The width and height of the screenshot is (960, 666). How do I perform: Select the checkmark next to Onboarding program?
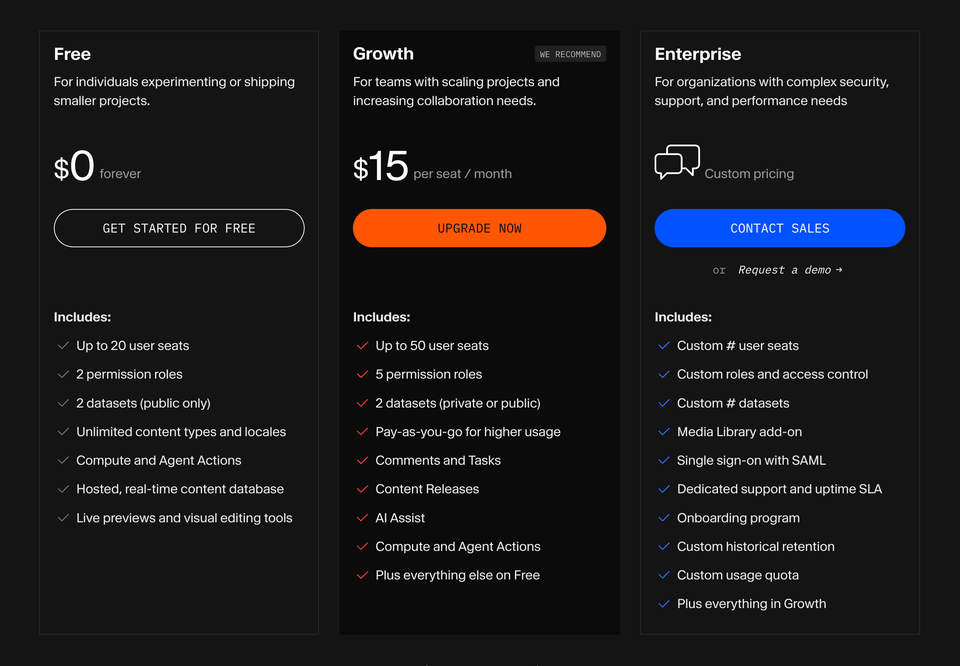click(x=662, y=517)
